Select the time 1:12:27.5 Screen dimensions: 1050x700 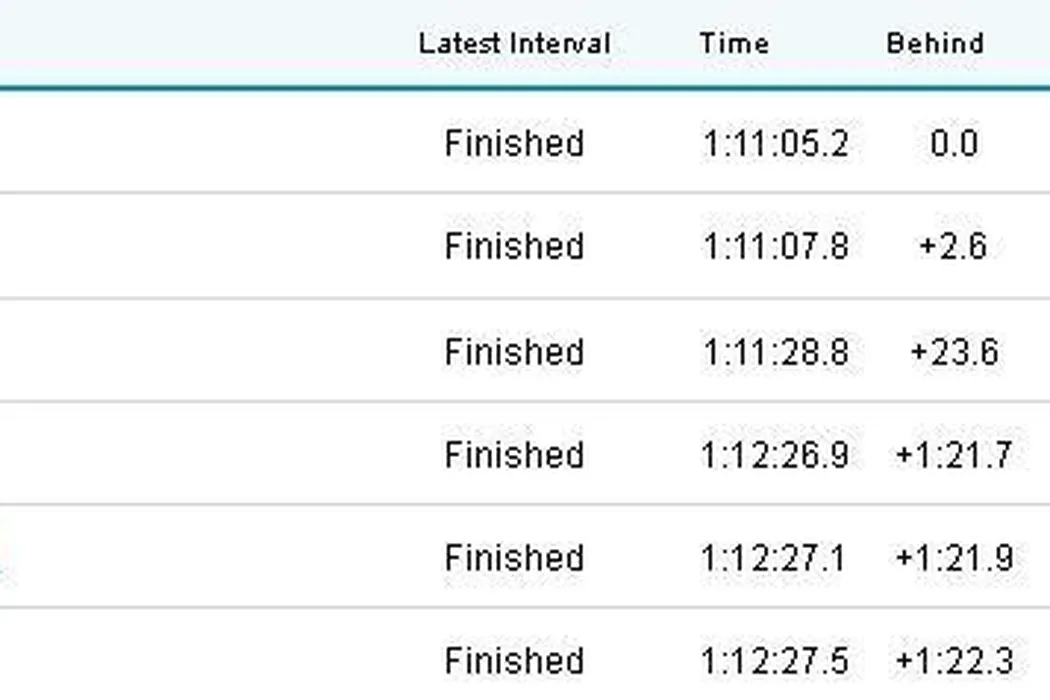pos(775,661)
